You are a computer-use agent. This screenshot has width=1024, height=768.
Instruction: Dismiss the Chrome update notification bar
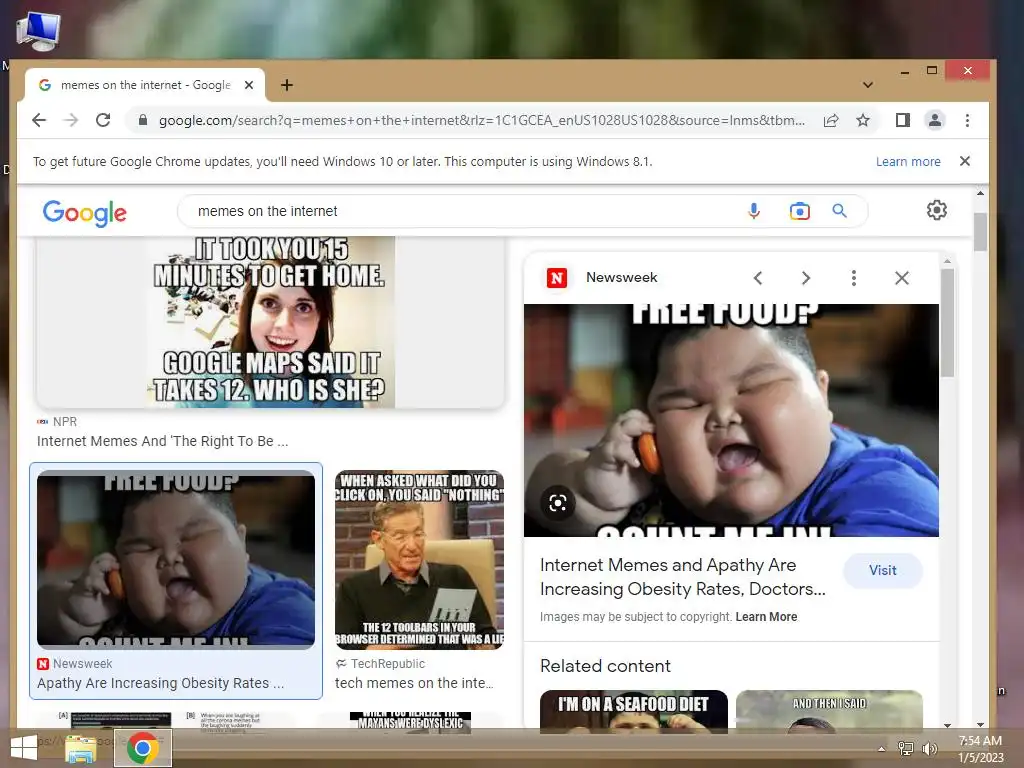tap(965, 161)
